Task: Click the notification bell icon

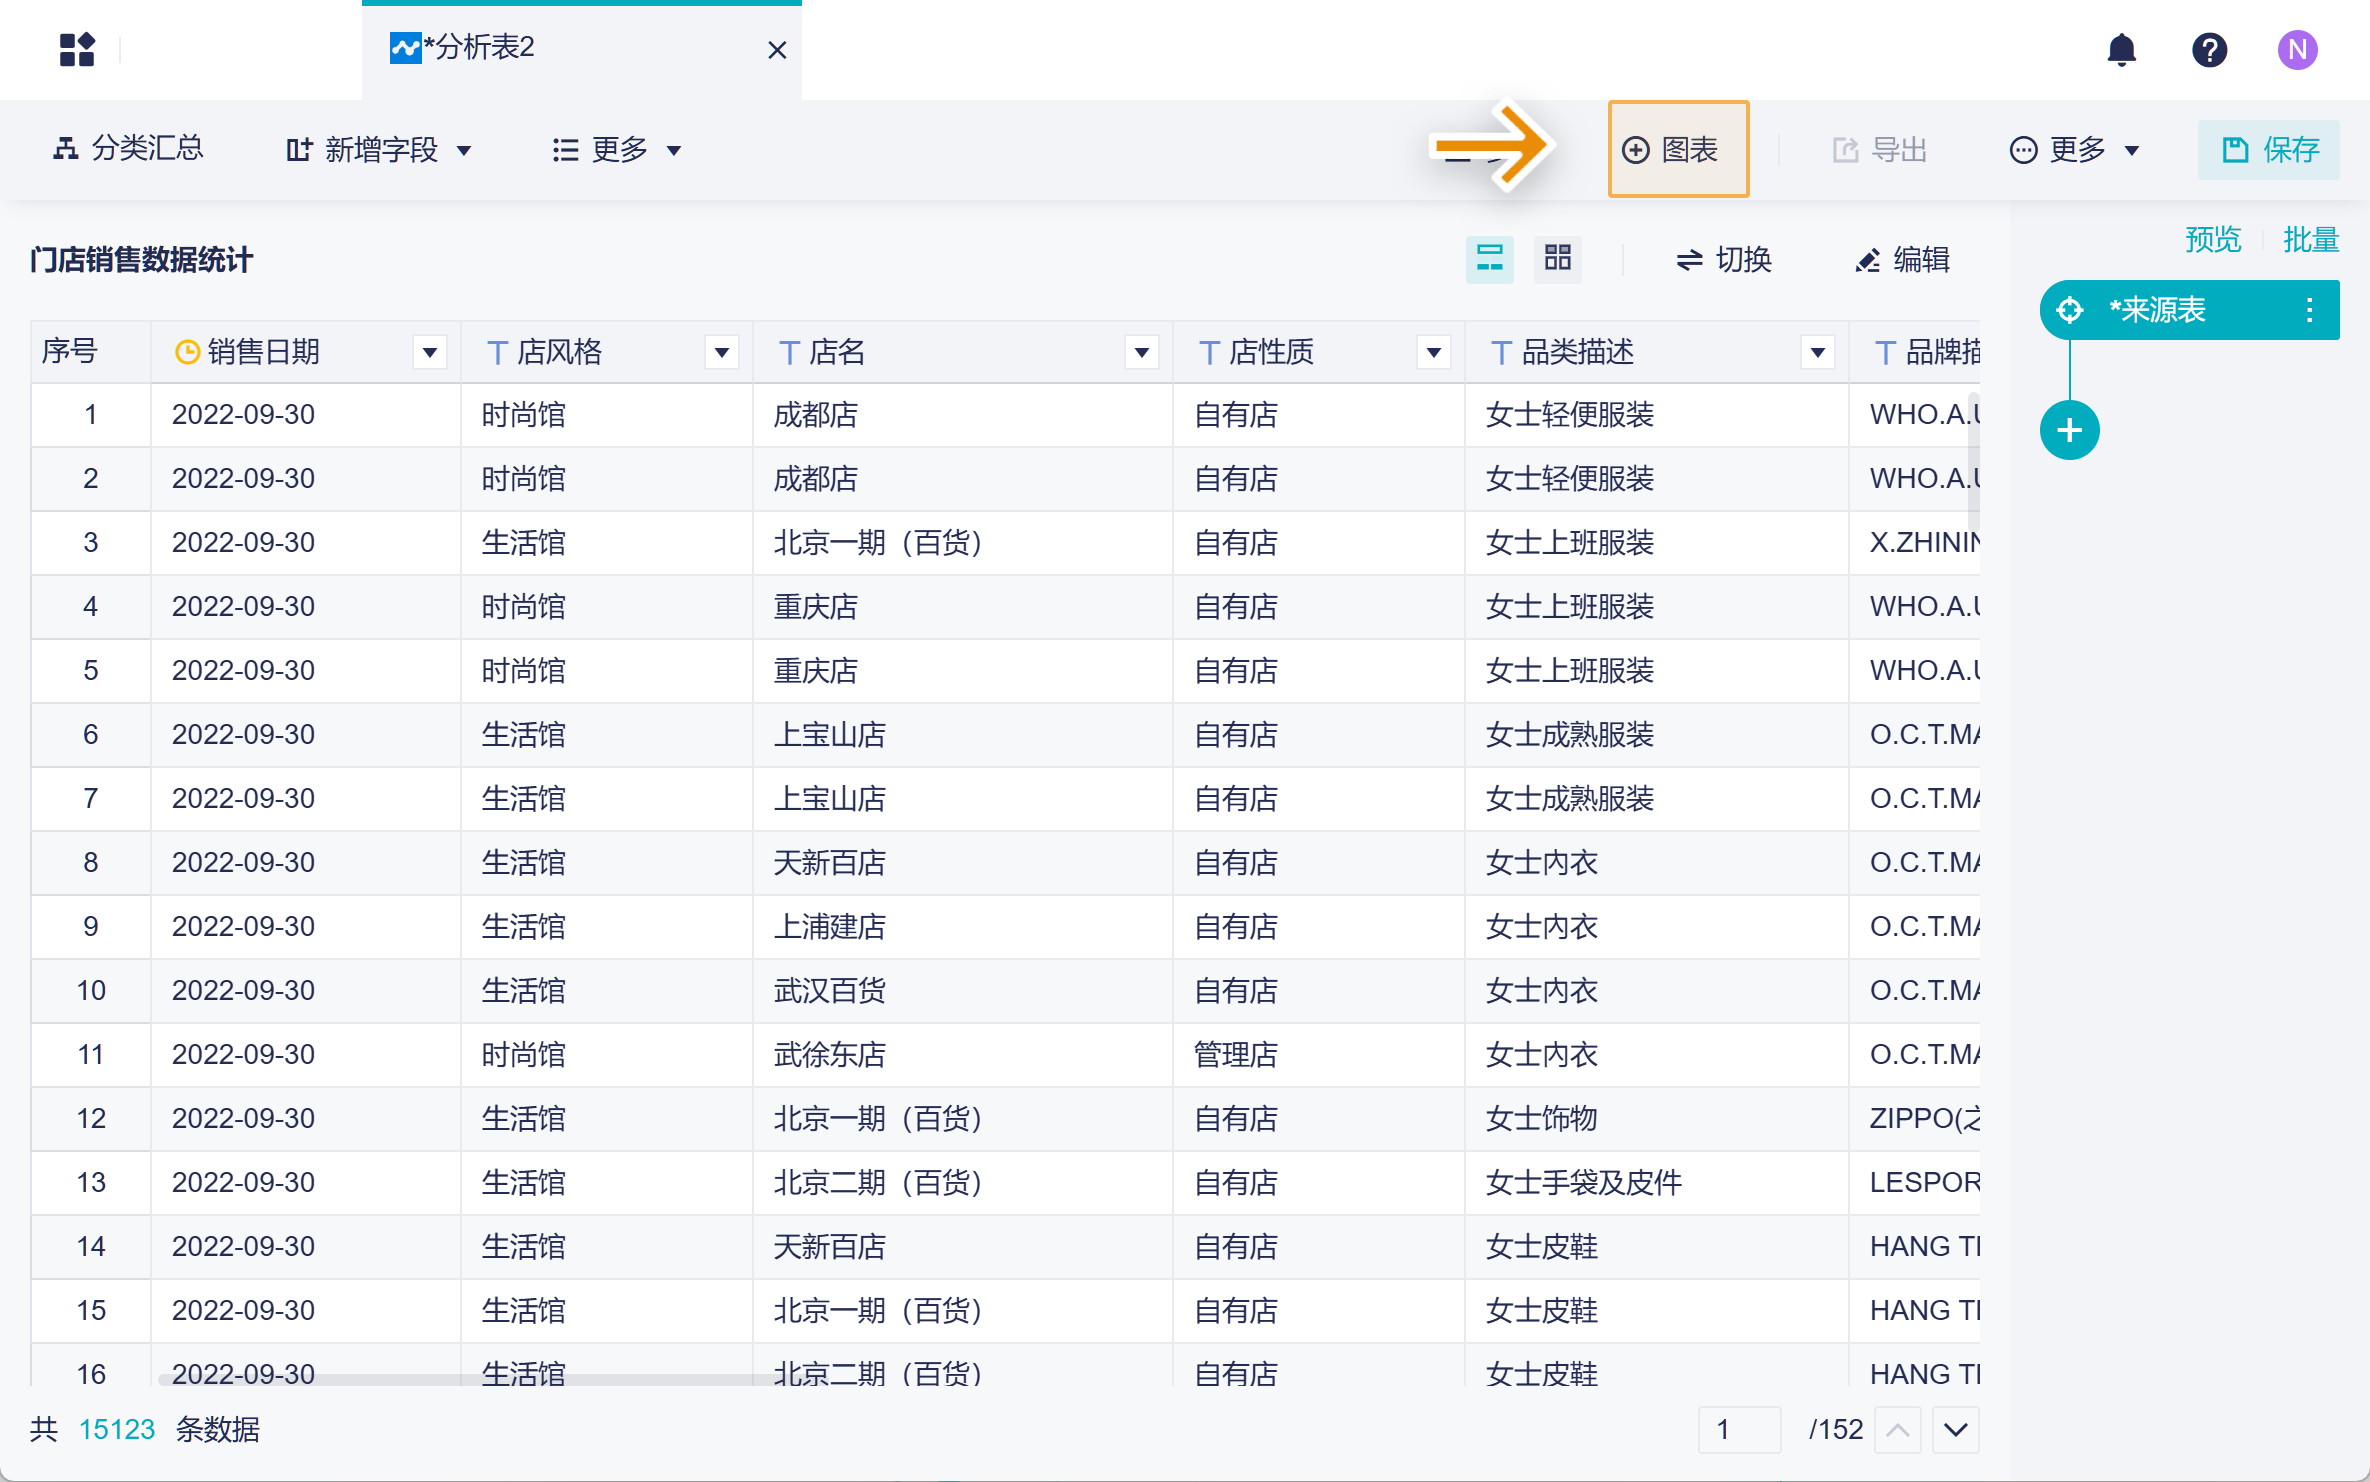Action: tap(2121, 49)
